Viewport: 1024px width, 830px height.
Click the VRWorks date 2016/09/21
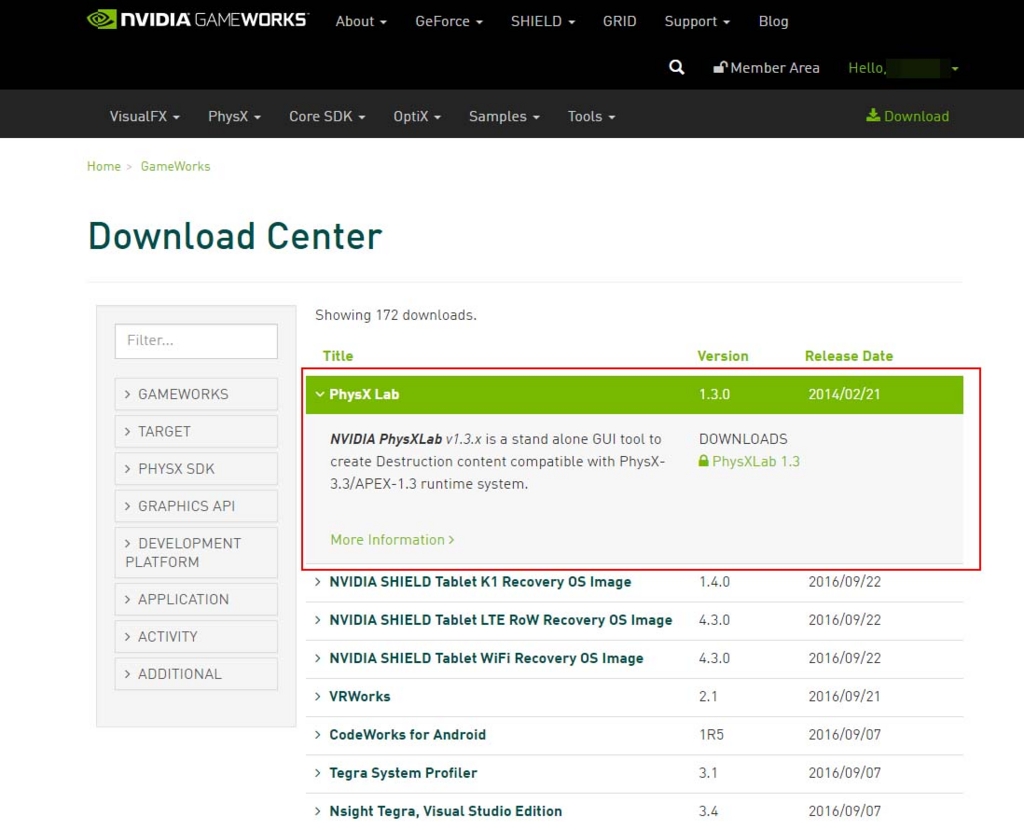[x=844, y=696]
